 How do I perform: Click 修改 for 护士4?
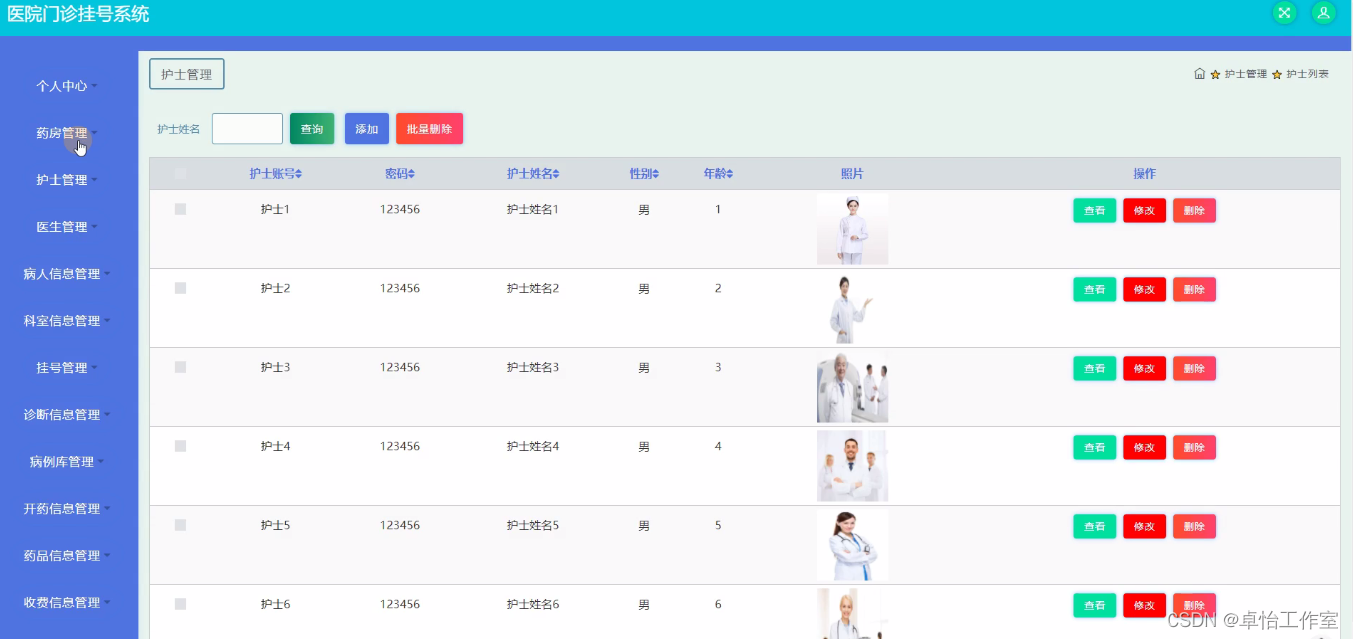[x=1145, y=447]
